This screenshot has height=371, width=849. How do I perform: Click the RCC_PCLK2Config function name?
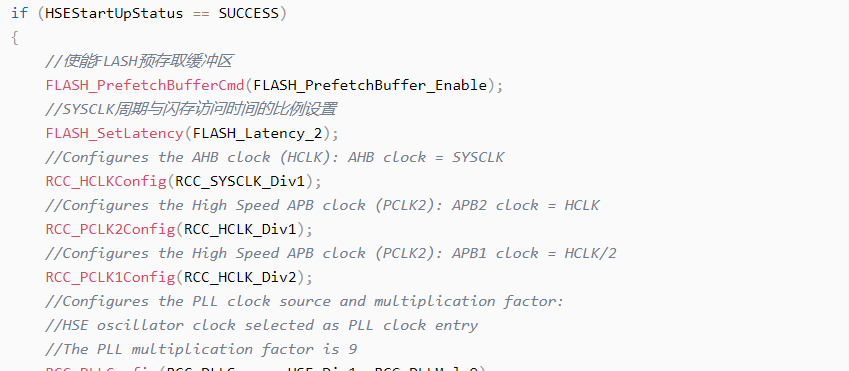[110, 230]
